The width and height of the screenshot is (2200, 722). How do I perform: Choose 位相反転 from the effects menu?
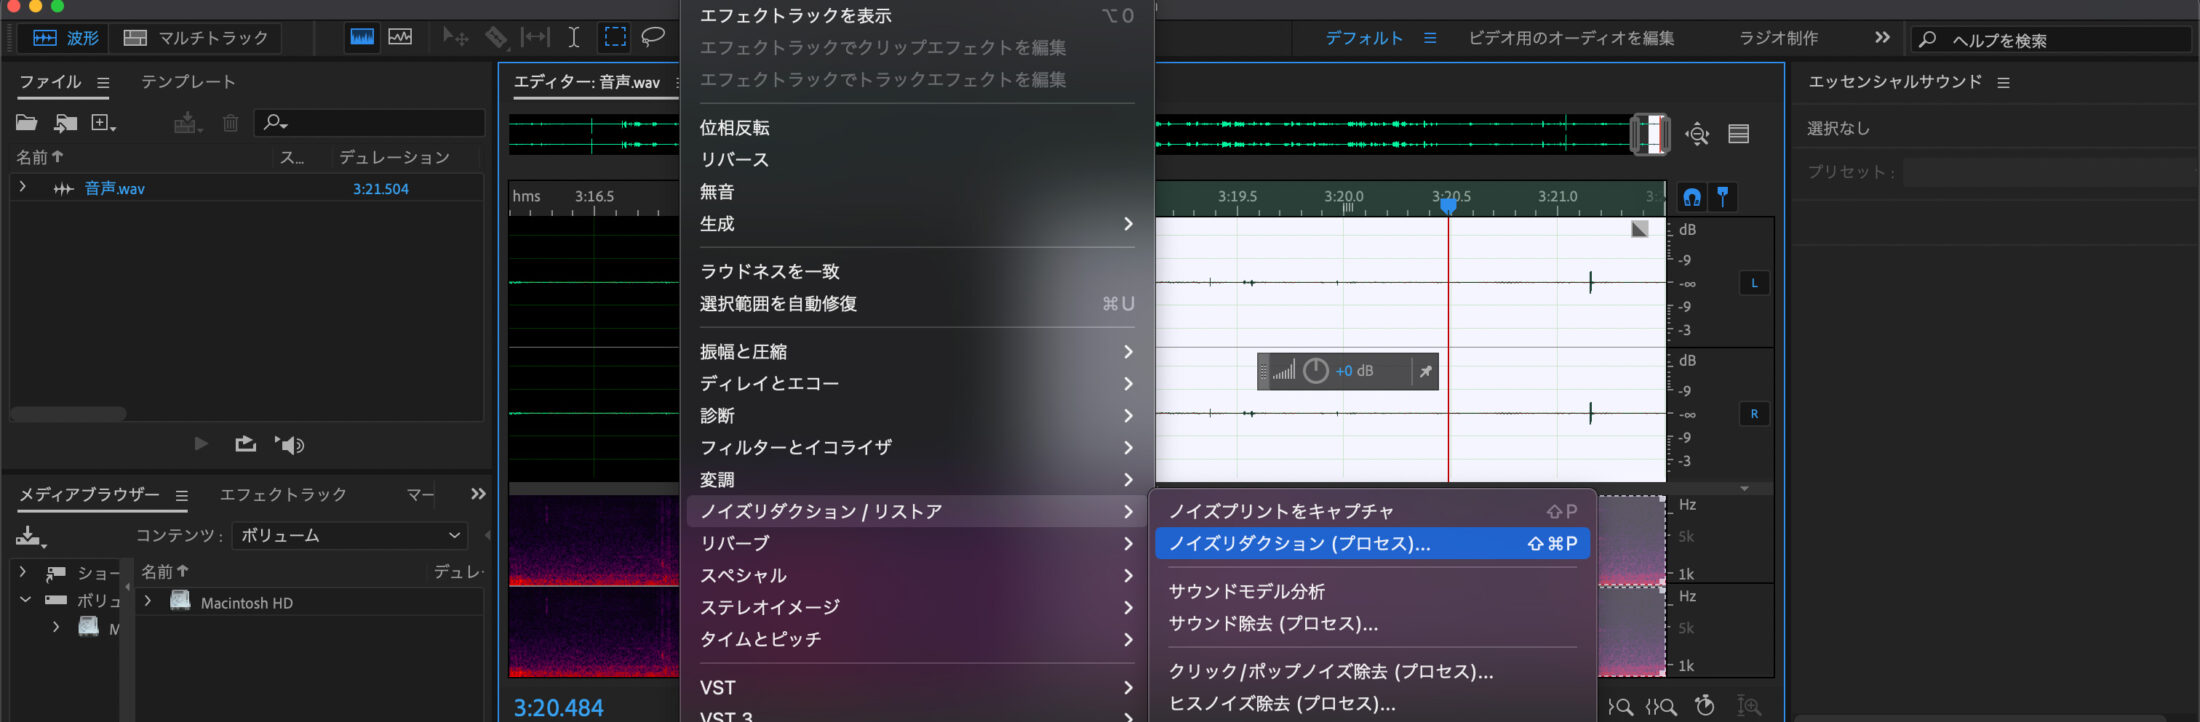pyautogui.click(x=916, y=127)
